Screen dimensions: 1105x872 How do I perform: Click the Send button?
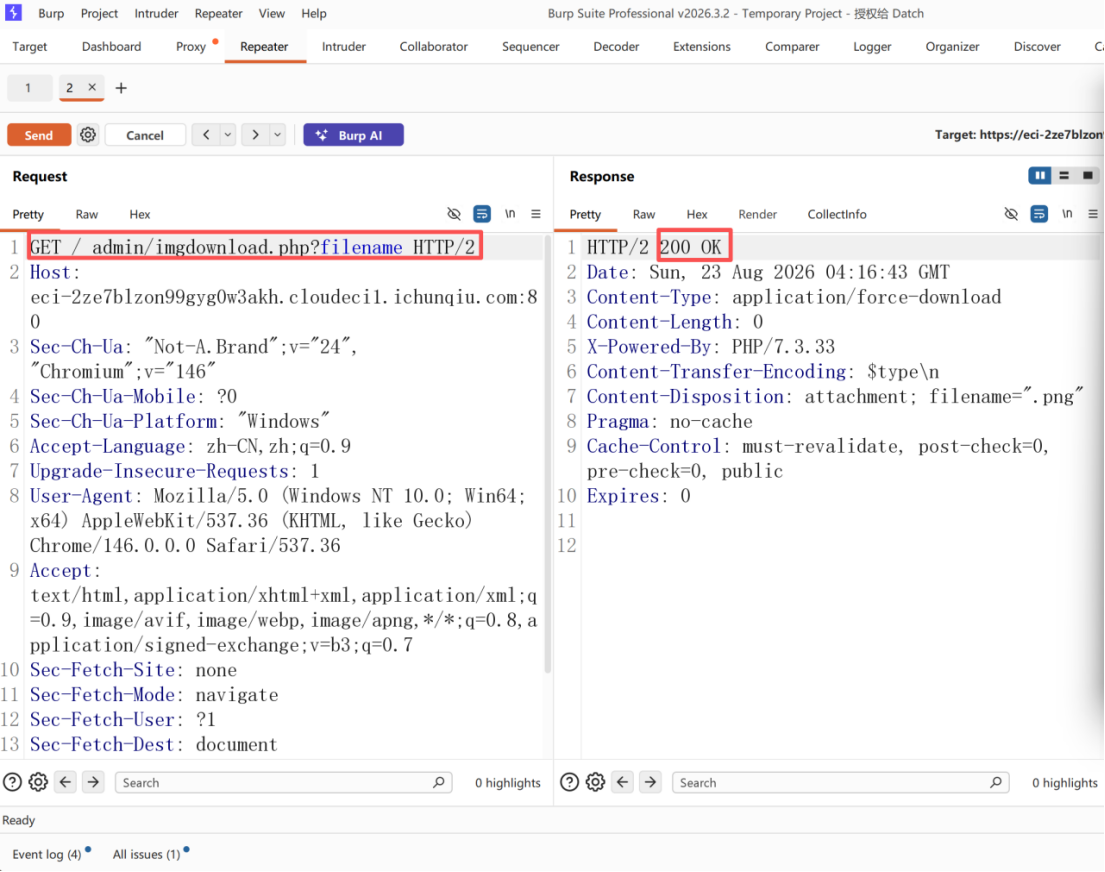39,135
